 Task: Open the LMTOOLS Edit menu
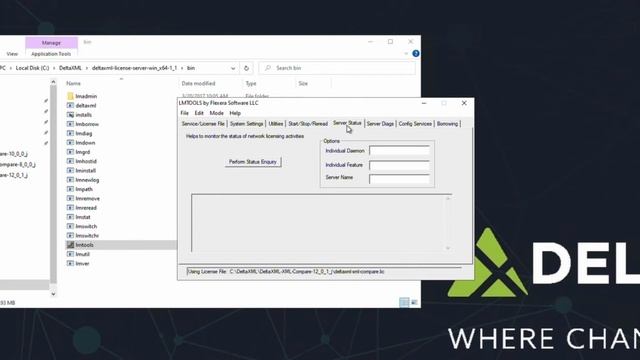[199, 113]
